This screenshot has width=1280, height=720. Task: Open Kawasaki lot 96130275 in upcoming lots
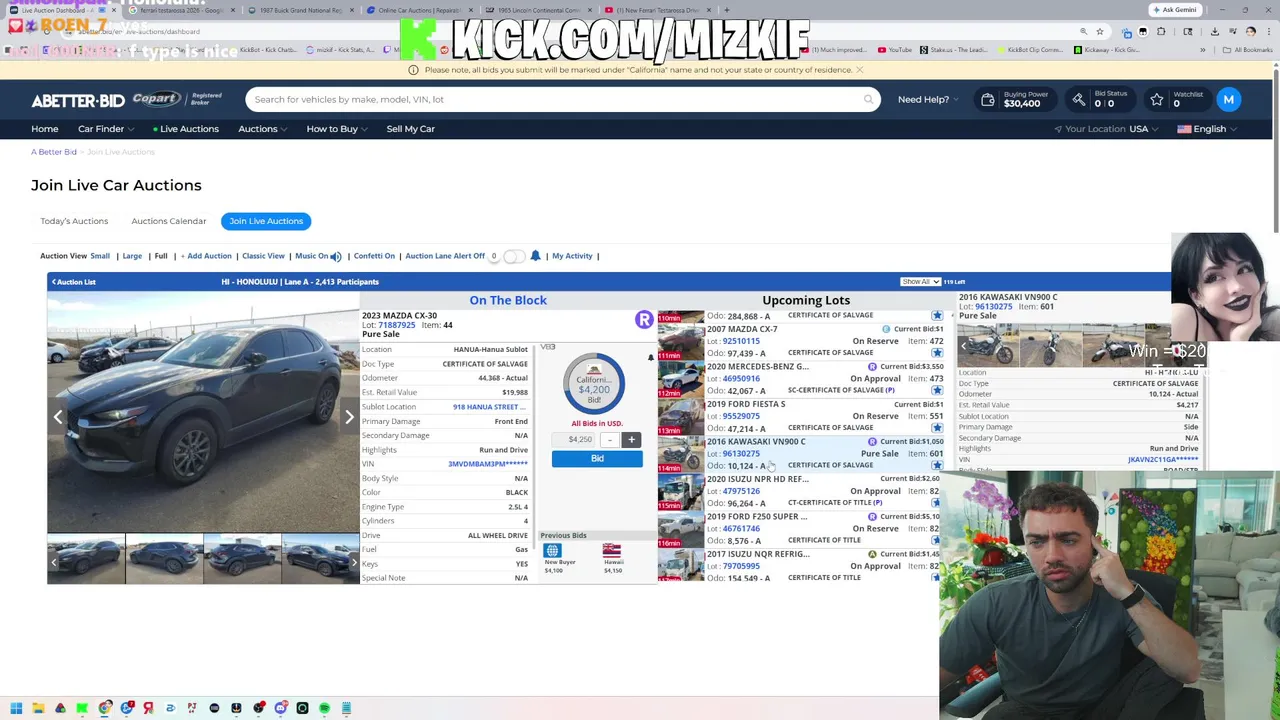coord(741,454)
